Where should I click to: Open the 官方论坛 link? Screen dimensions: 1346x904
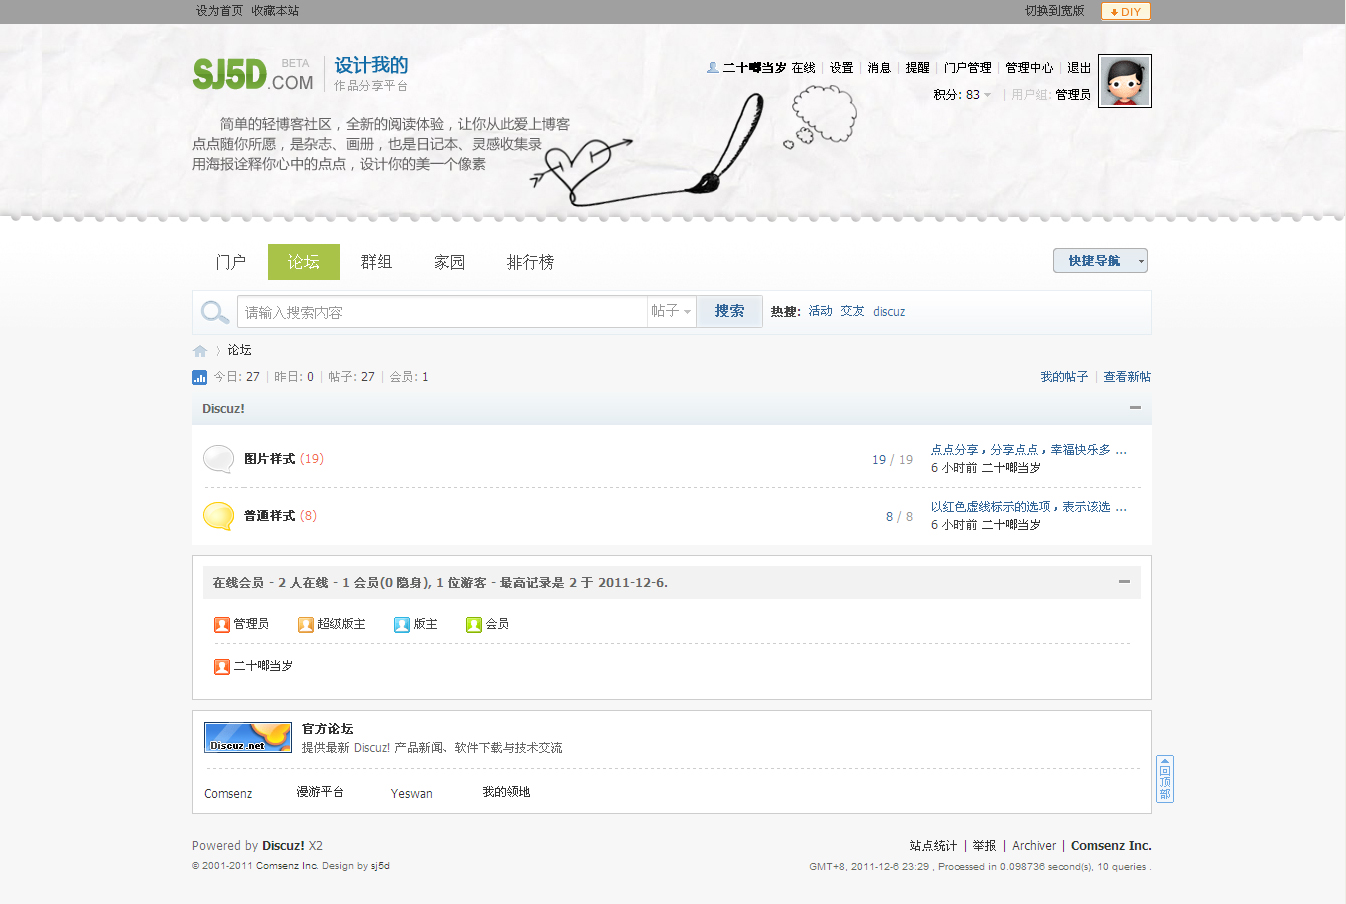(x=328, y=729)
